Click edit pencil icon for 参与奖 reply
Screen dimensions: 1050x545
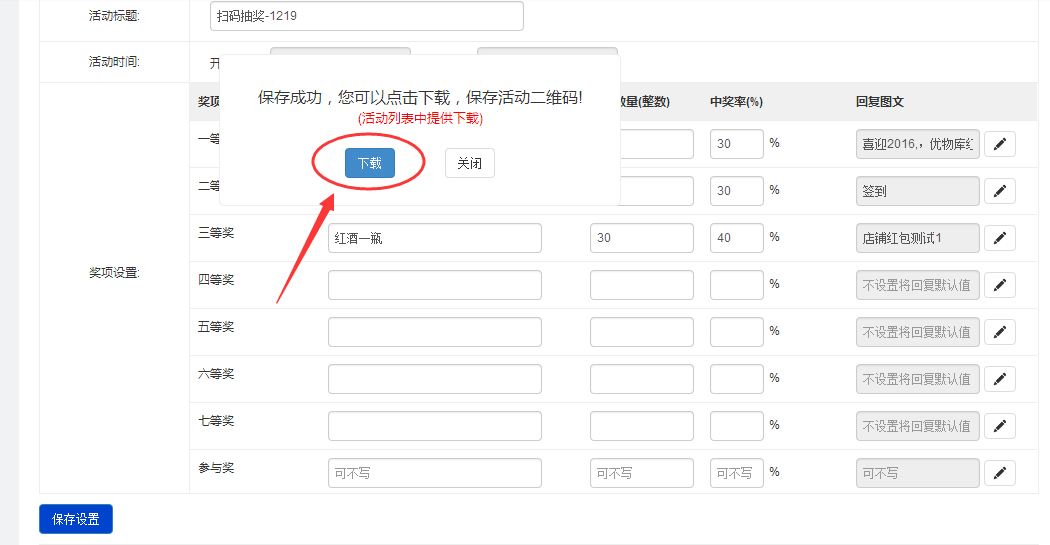(x=999, y=473)
